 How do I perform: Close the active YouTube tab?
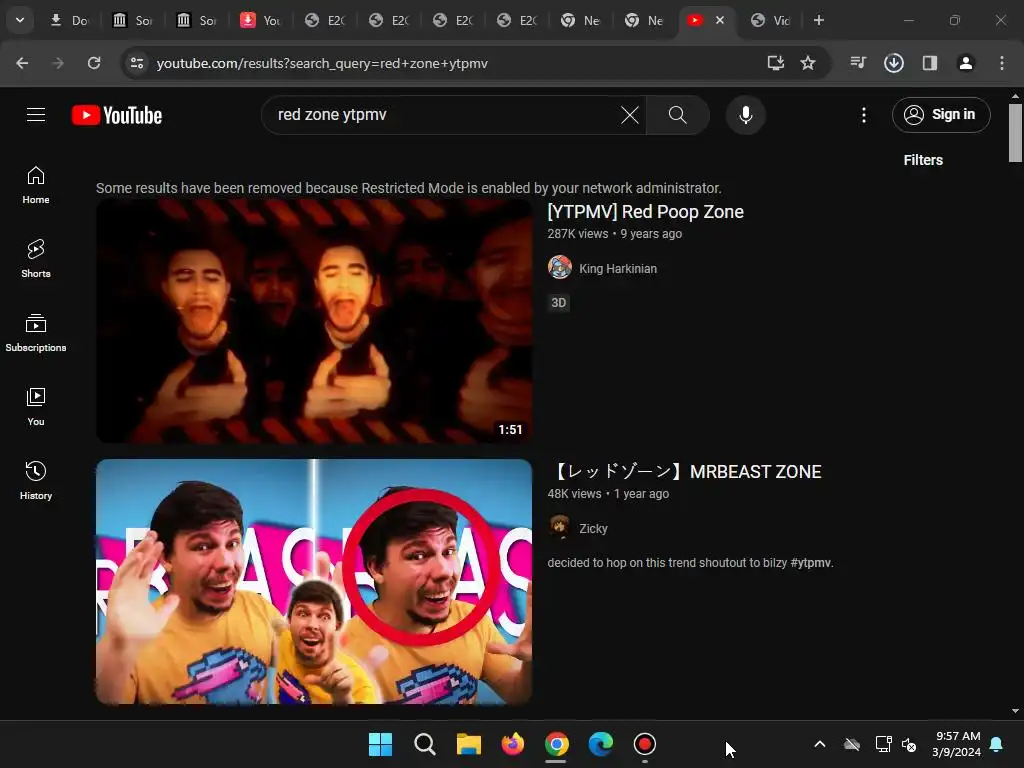(x=720, y=20)
